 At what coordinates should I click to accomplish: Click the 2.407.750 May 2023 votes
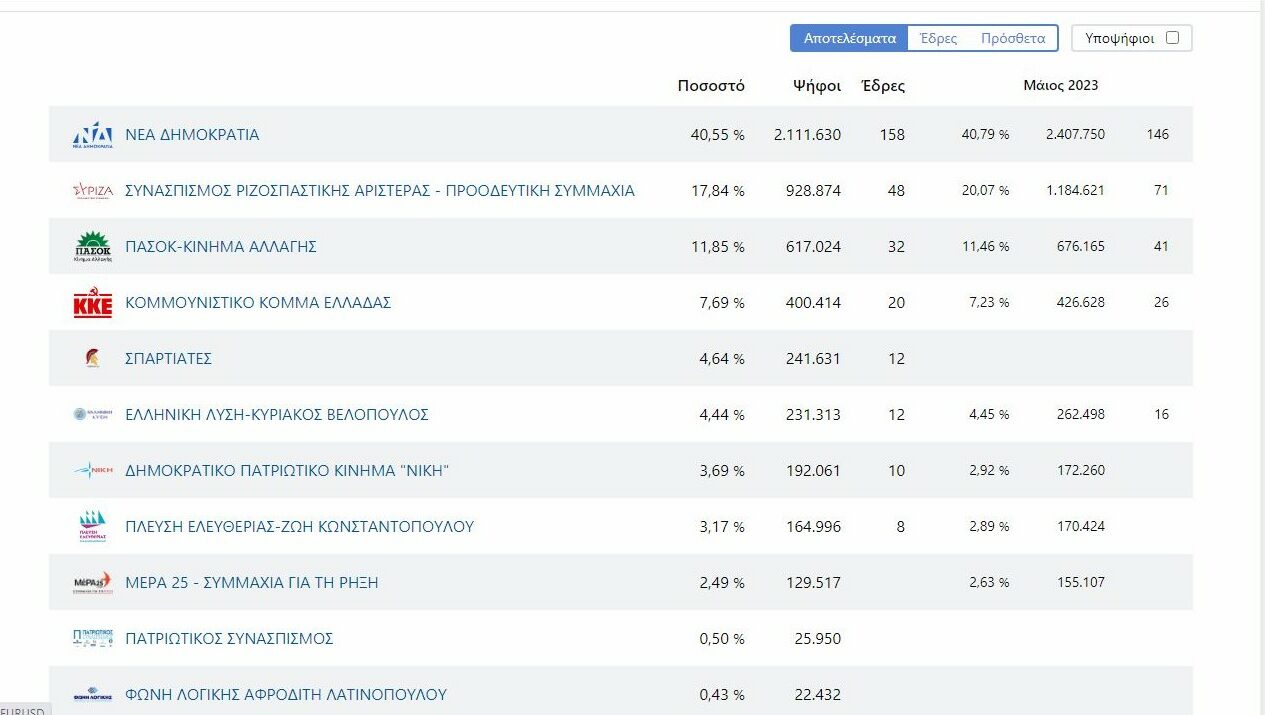[1076, 134]
